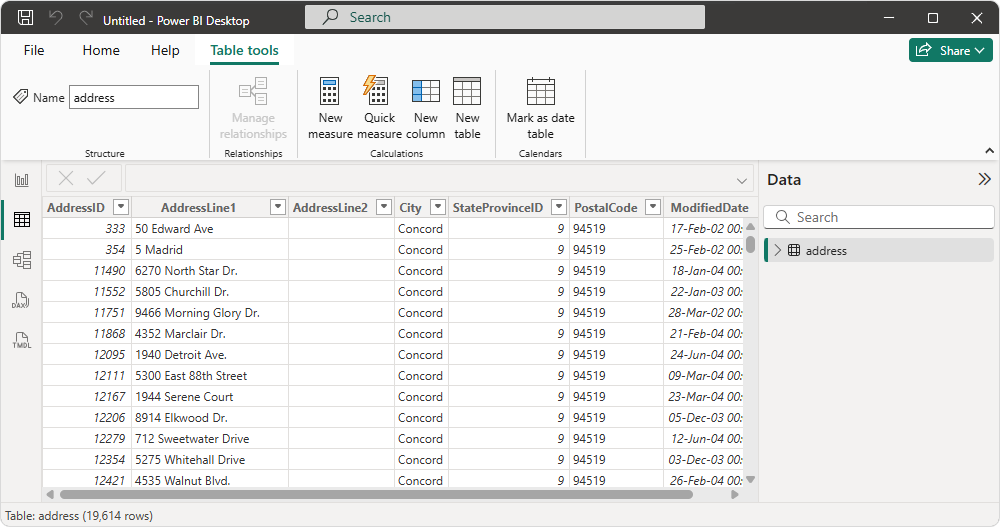Click the table Name input field
The height and width of the screenshot is (527, 1000).
(134, 98)
